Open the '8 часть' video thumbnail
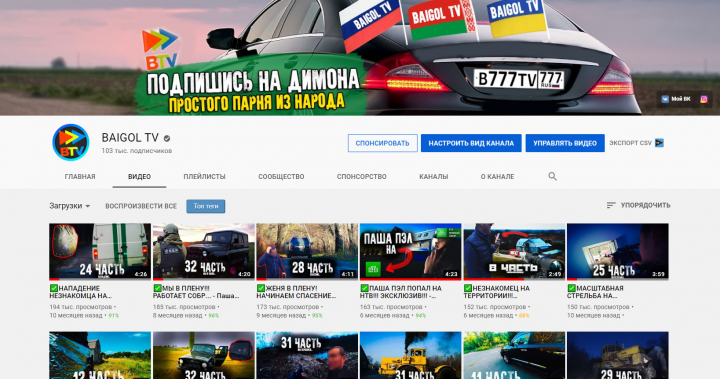 [514, 251]
